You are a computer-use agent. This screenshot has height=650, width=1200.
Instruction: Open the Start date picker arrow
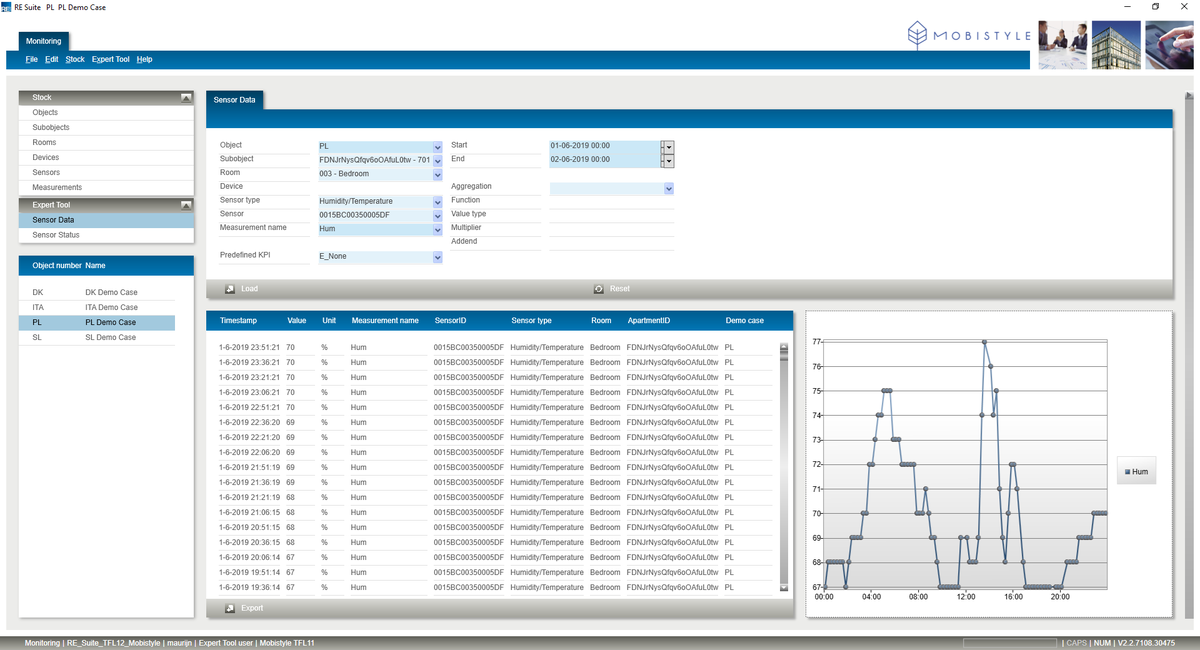(x=668, y=146)
